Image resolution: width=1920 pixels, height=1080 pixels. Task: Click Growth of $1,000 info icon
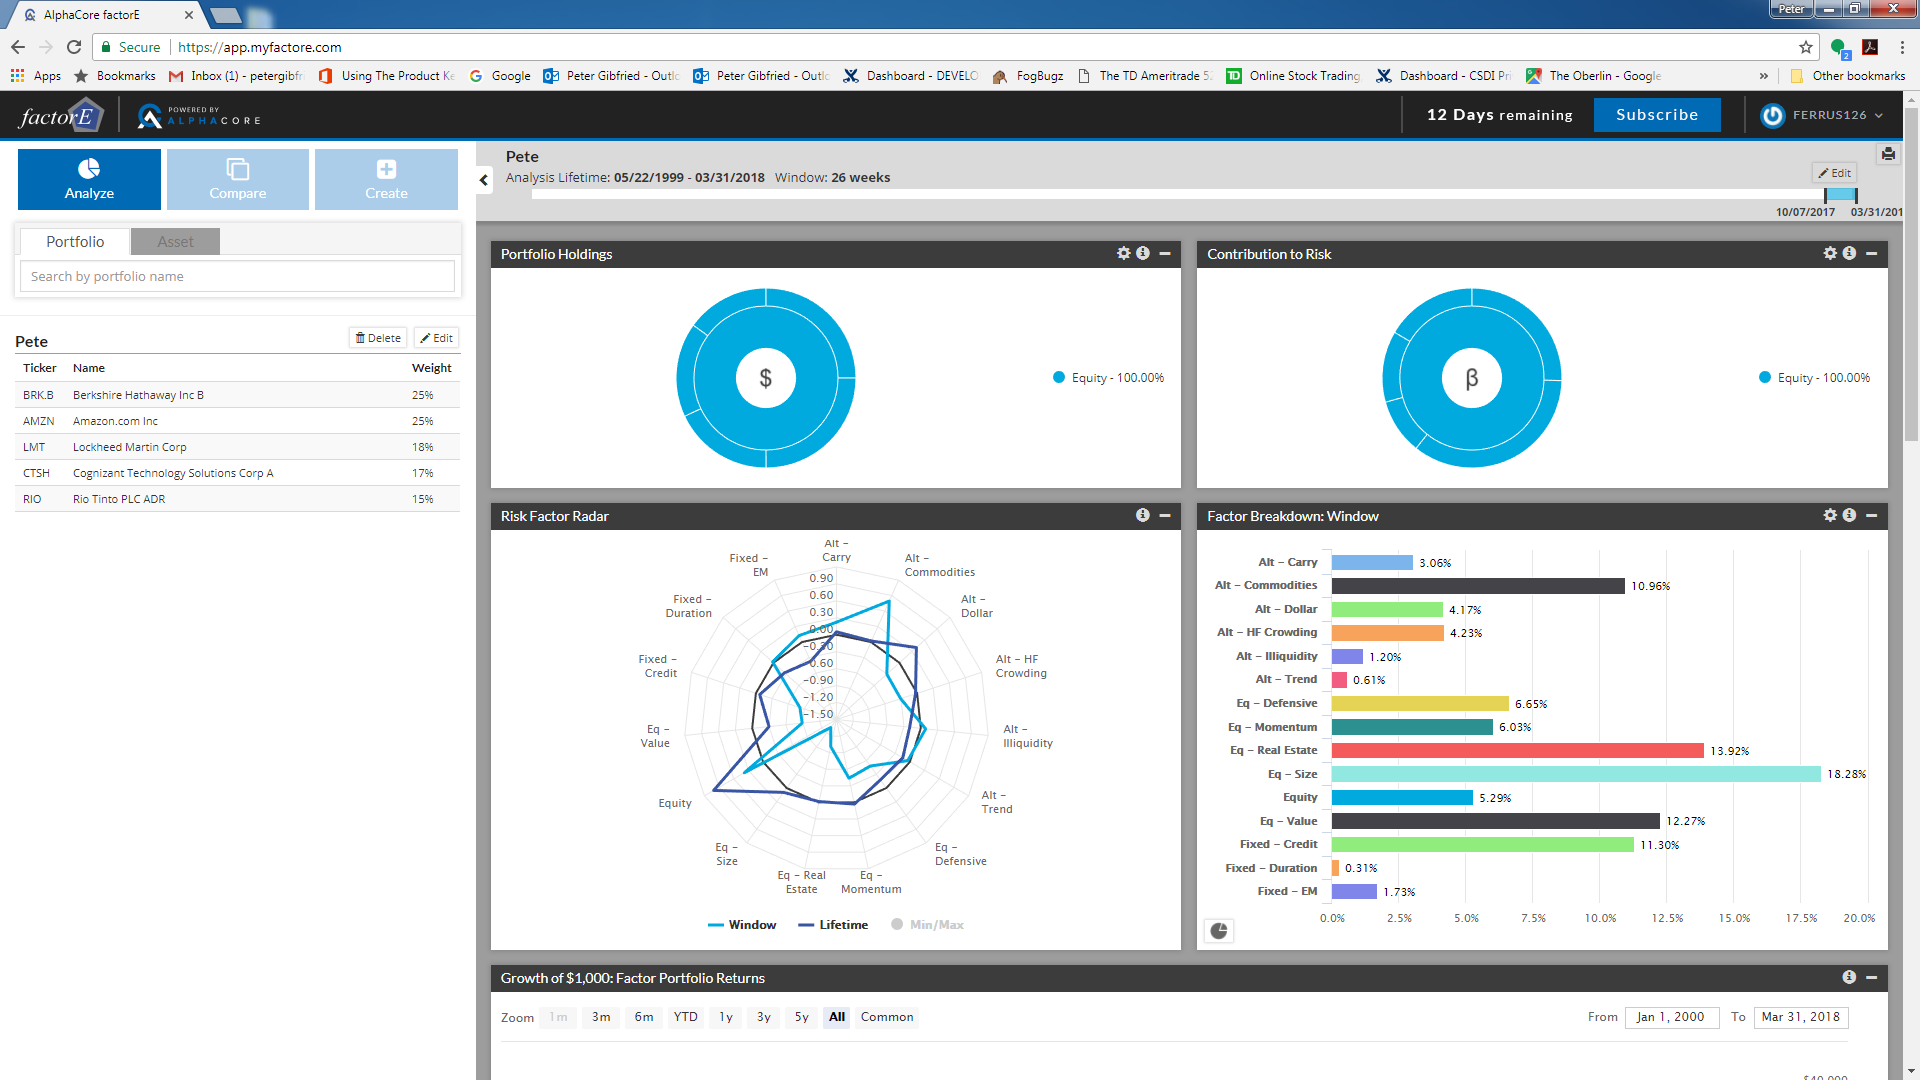click(x=1849, y=978)
